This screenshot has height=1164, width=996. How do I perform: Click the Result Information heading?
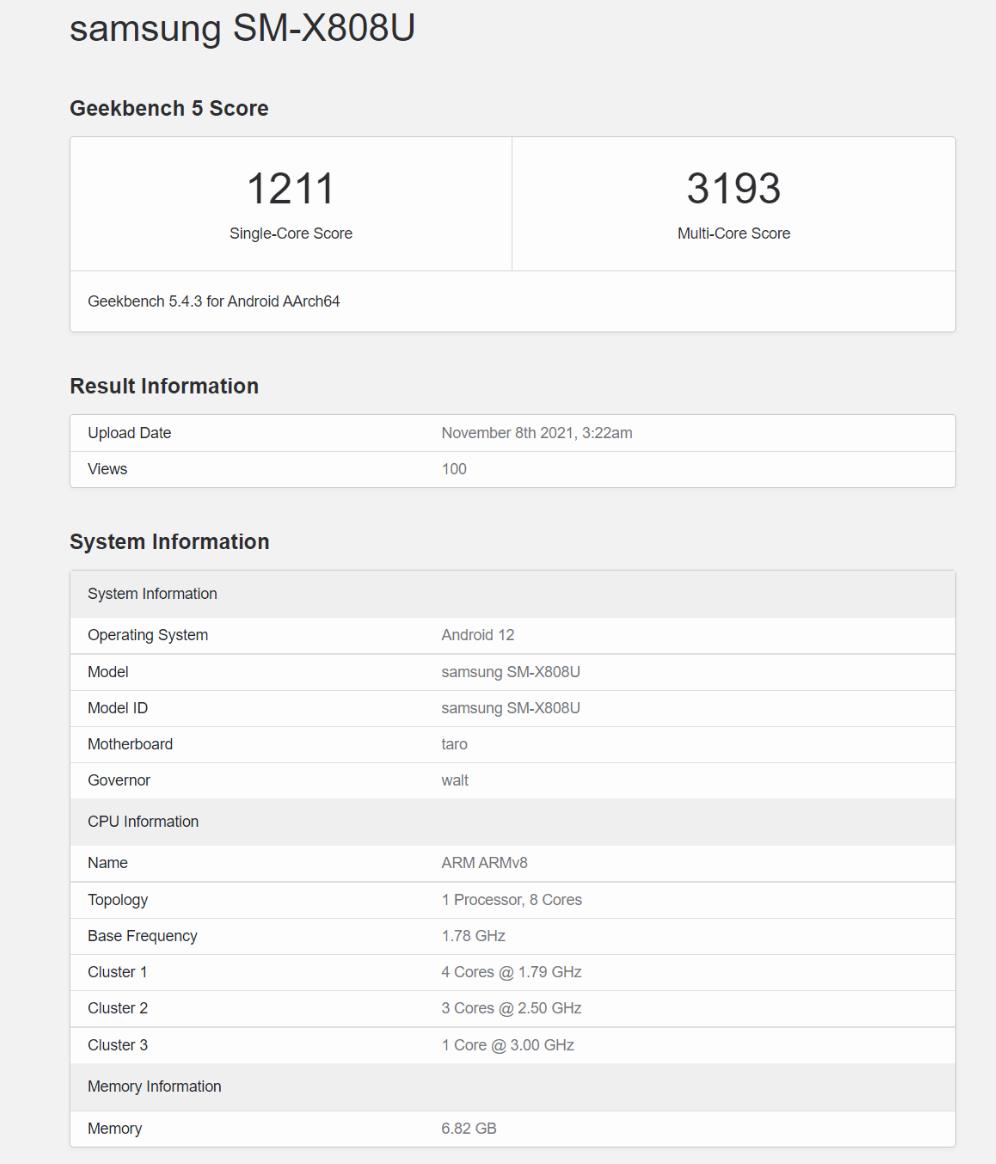[x=164, y=386]
